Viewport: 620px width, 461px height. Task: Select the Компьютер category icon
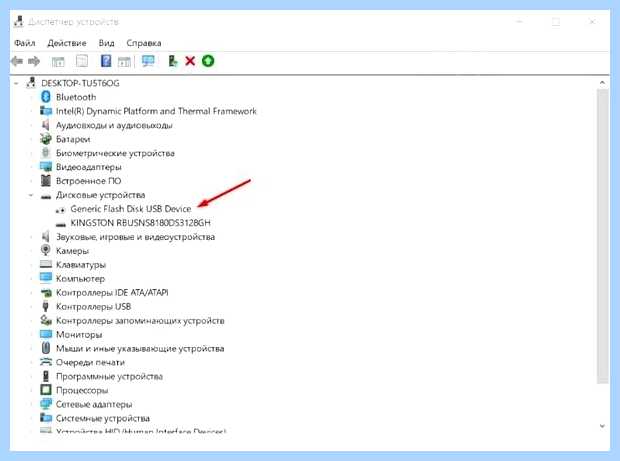(x=46, y=278)
